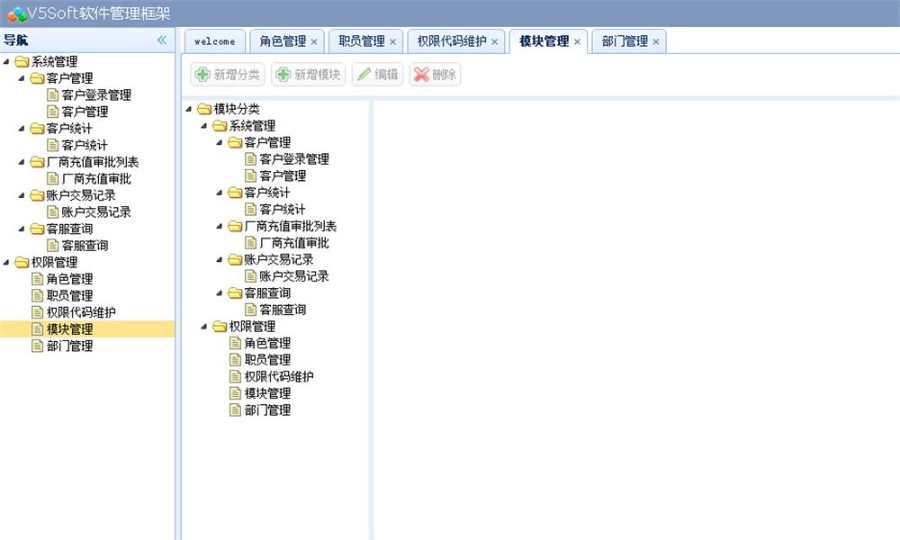Click page icon of 权限代码维护 in module tree
The image size is (900, 540).
pos(235,376)
